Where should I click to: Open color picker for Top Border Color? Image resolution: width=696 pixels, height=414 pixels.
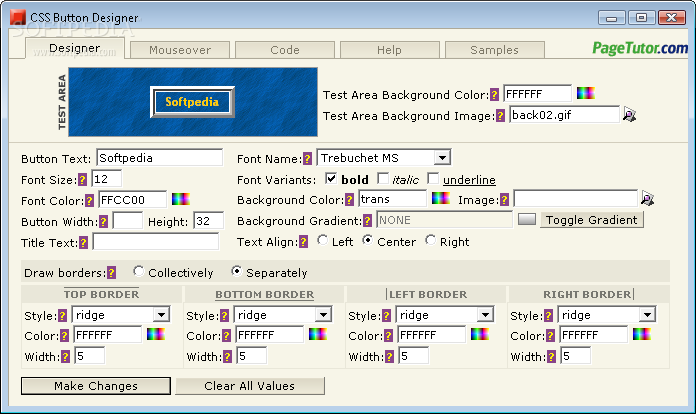(156, 334)
